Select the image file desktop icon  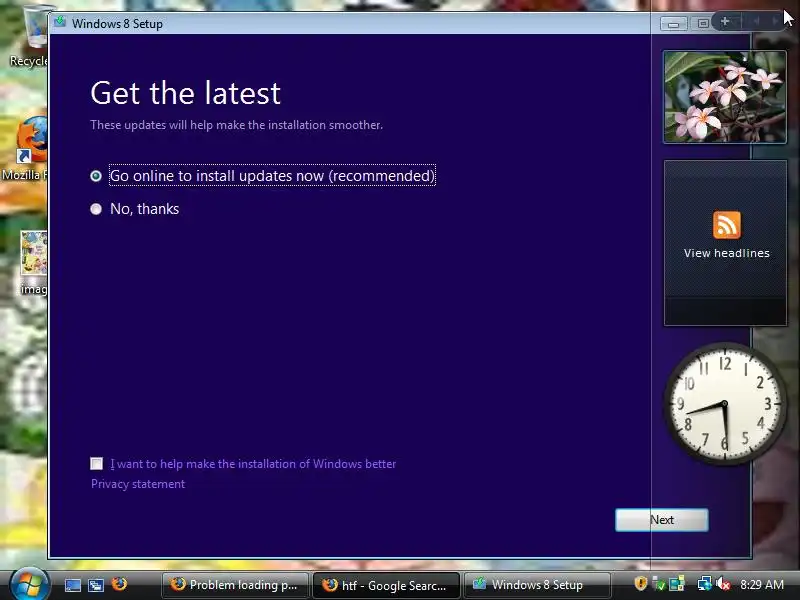click(x=34, y=263)
